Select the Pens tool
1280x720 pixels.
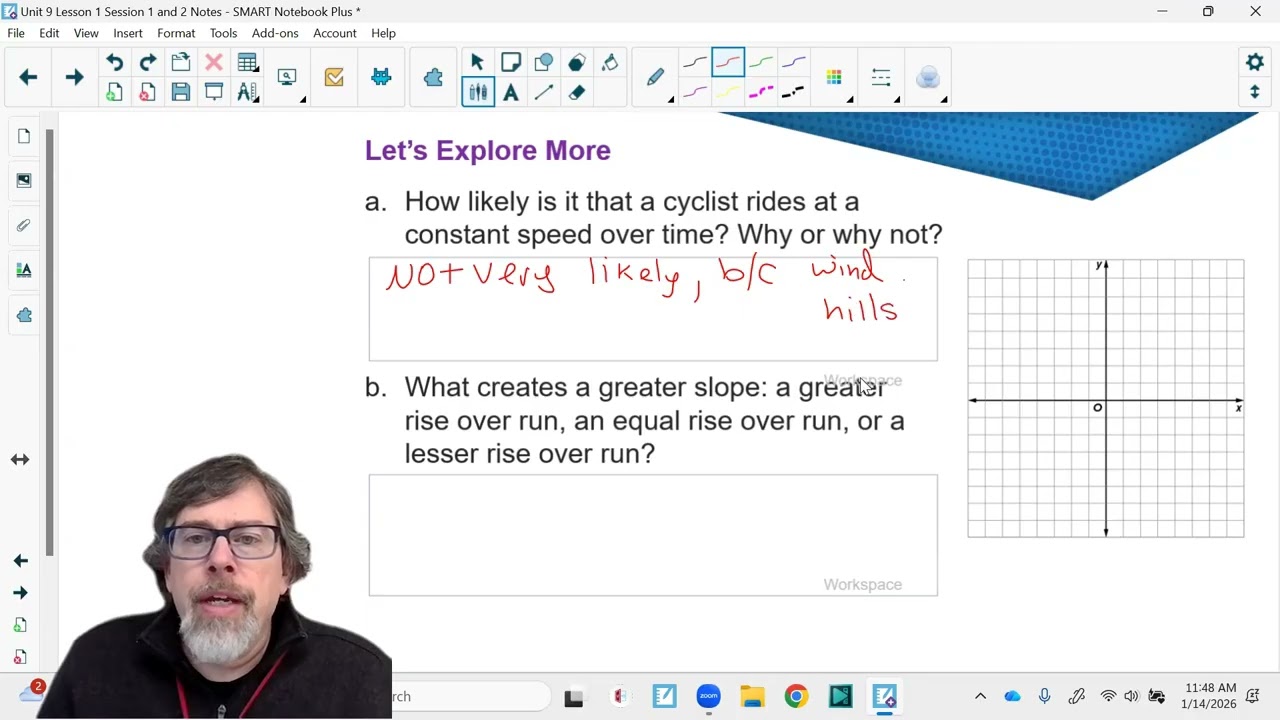click(477, 92)
